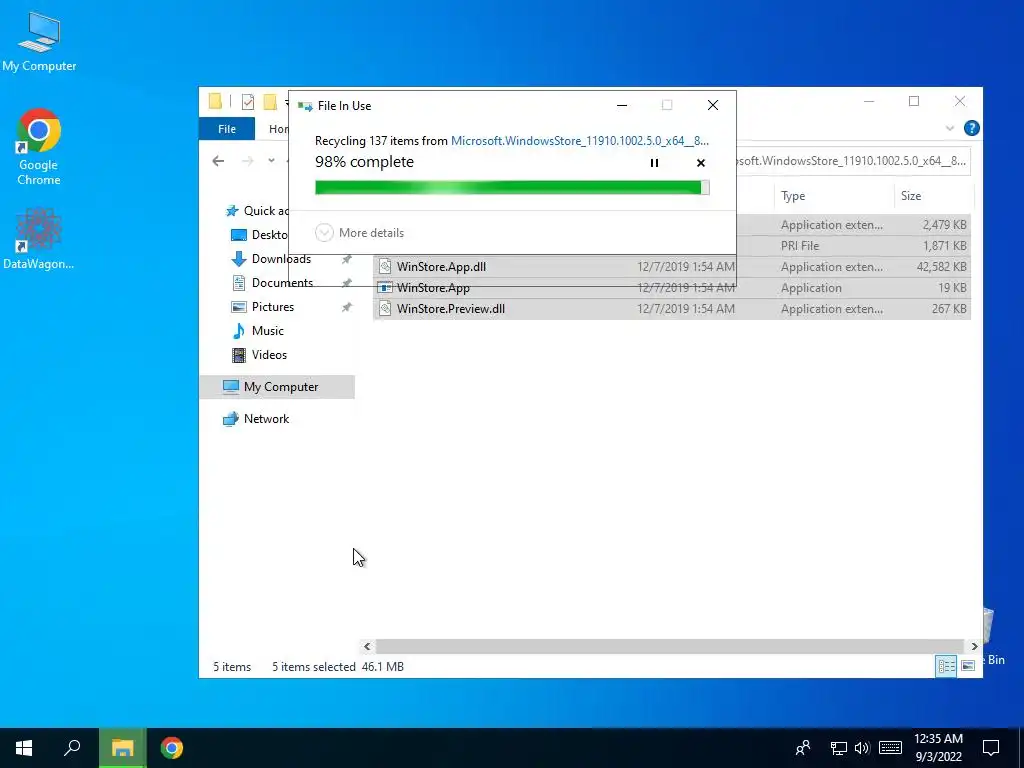Minimize the File In Use dialog
1024x768 pixels.
[x=622, y=105]
